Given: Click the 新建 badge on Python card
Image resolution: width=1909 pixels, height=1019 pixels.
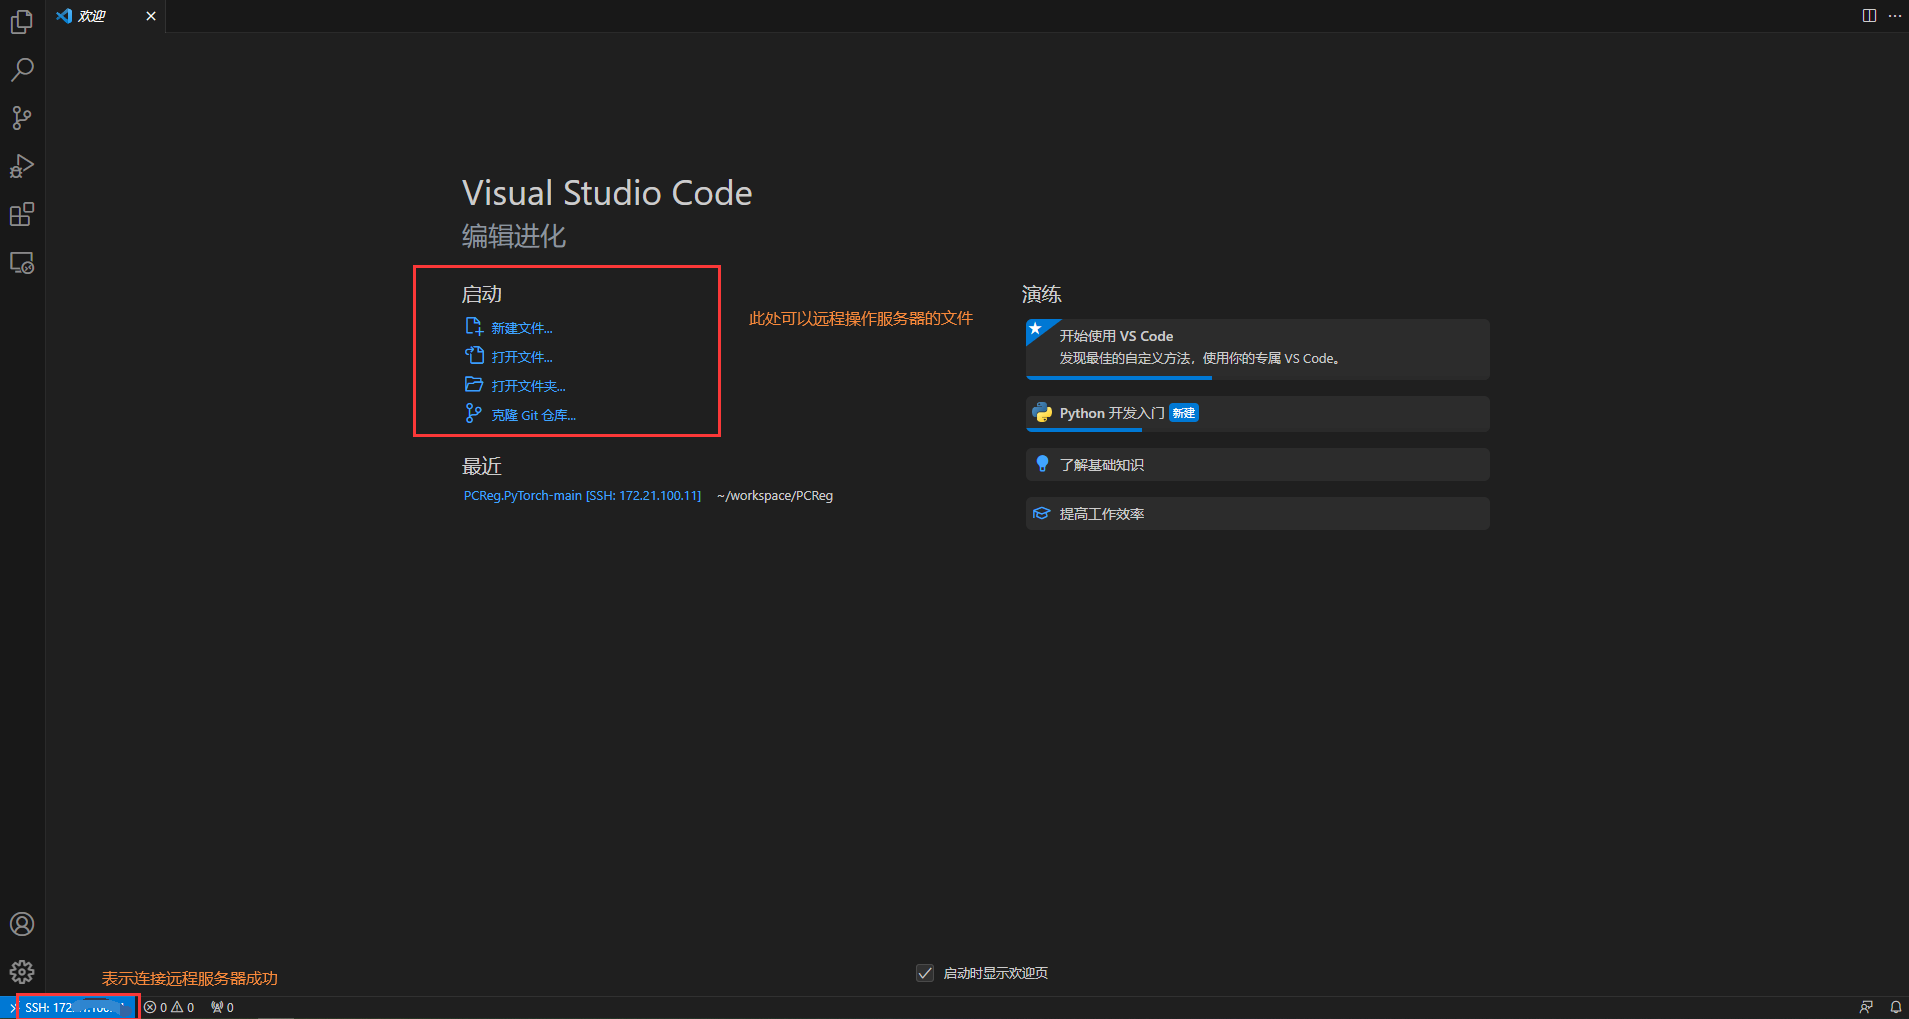Looking at the screenshot, I should pos(1184,413).
